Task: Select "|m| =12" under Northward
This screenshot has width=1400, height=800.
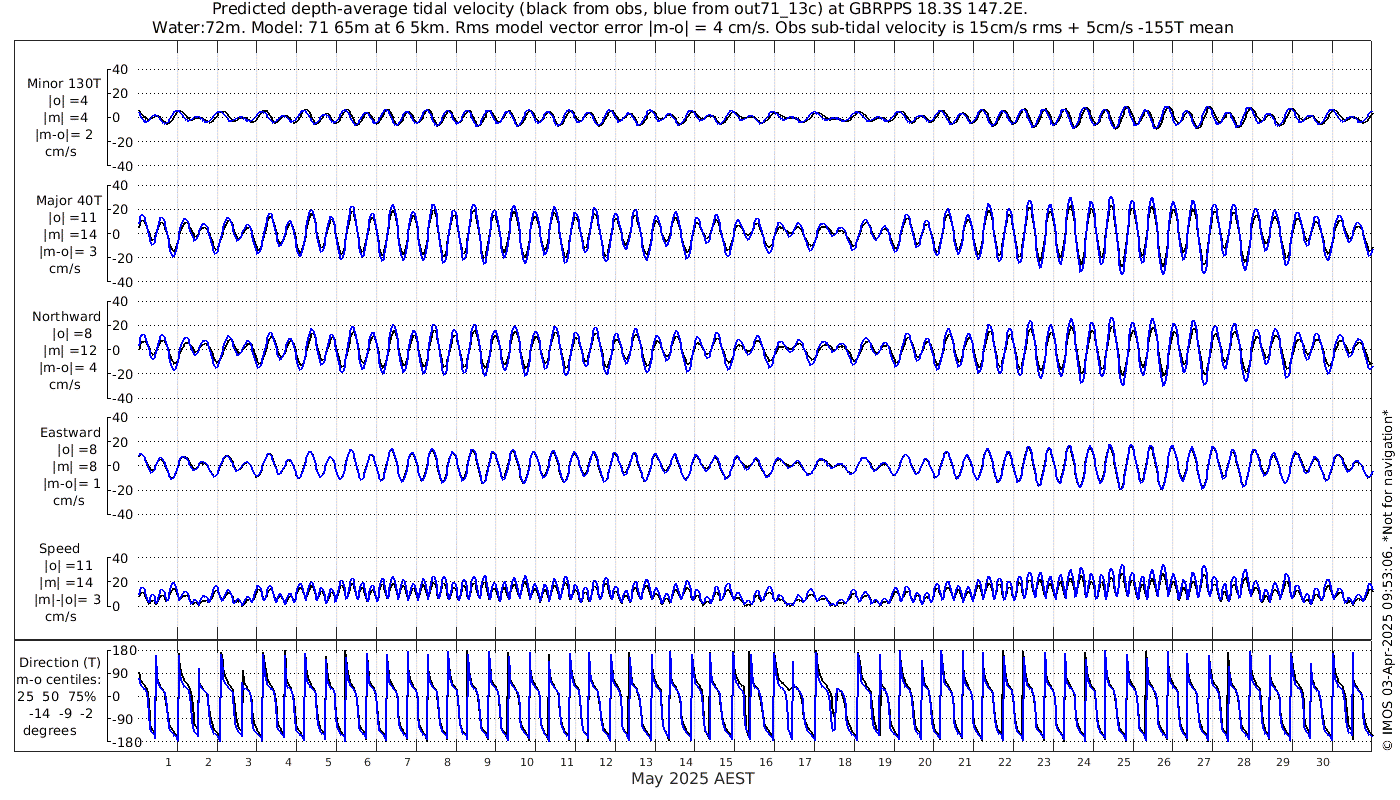Action: (x=72, y=351)
